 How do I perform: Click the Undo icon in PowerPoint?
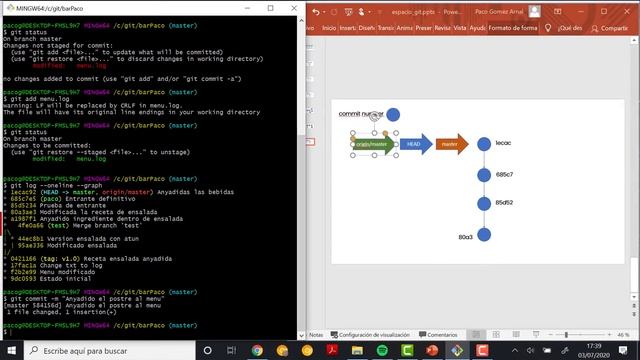pyautogui.click(x=316, y=12)
